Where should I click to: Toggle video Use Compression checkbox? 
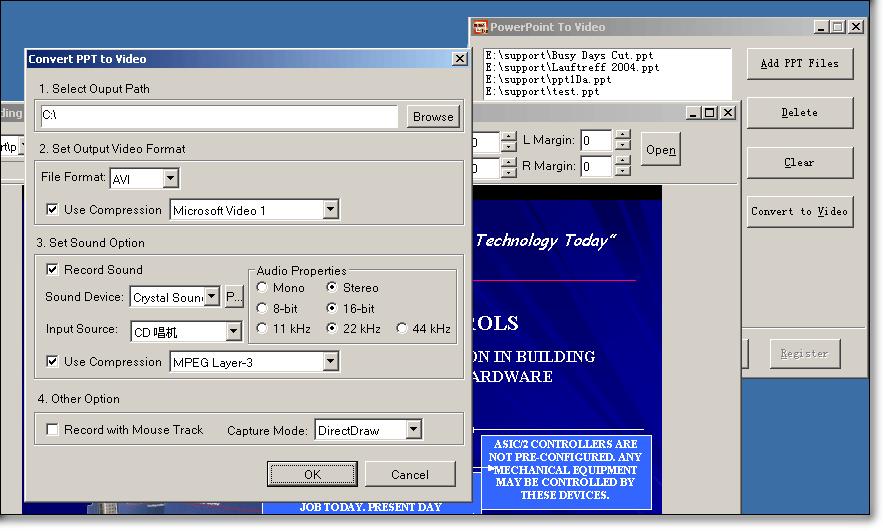pyautogui.click(x=53, y=210)
